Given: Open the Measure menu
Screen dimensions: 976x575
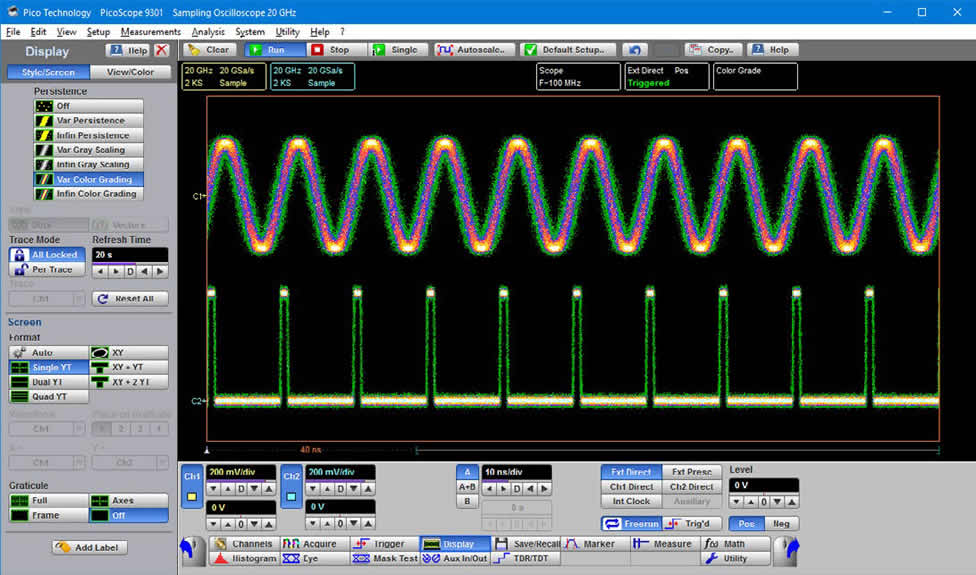Looking at the screenshot, I should [664, 544].
